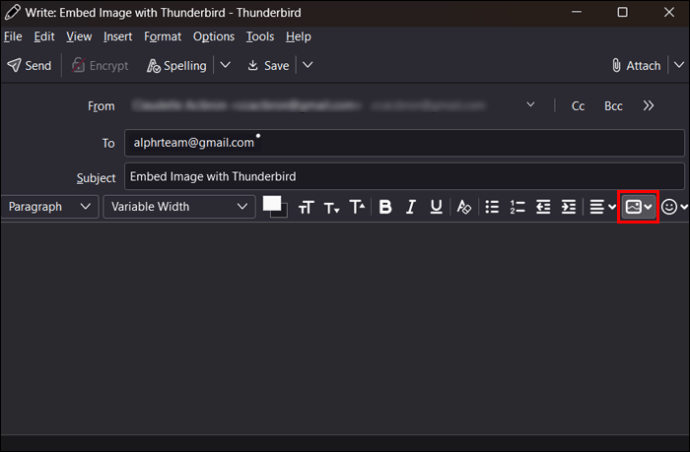Add a Bcc address field
The width and height of the screenshot is (690, 452).
click(613, 106)
